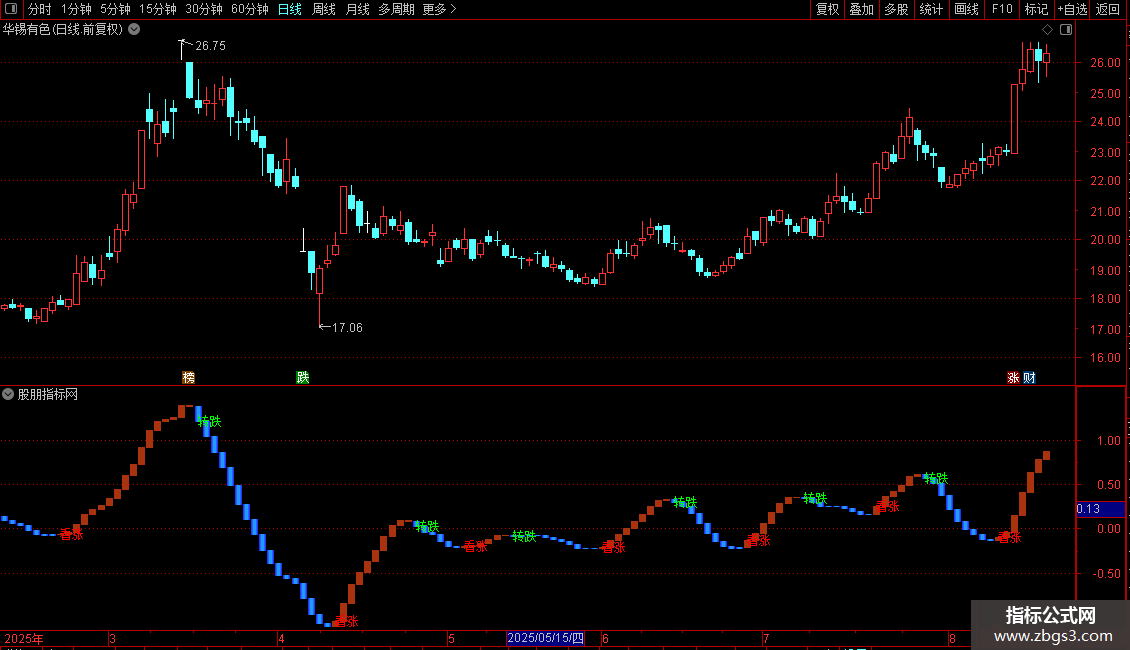Screen dimensions: 1130x650
Task: Click month 3 on the time axis
Action: (x=112, y=638)
